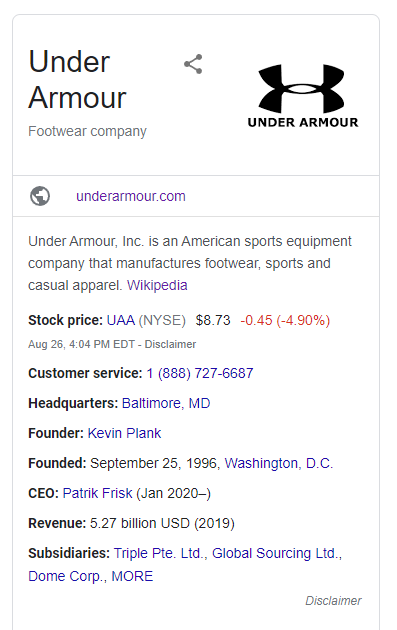This screenshot has width=397, height=630.
Task: Open the underarmour.com website link
Action: point(131,196)
